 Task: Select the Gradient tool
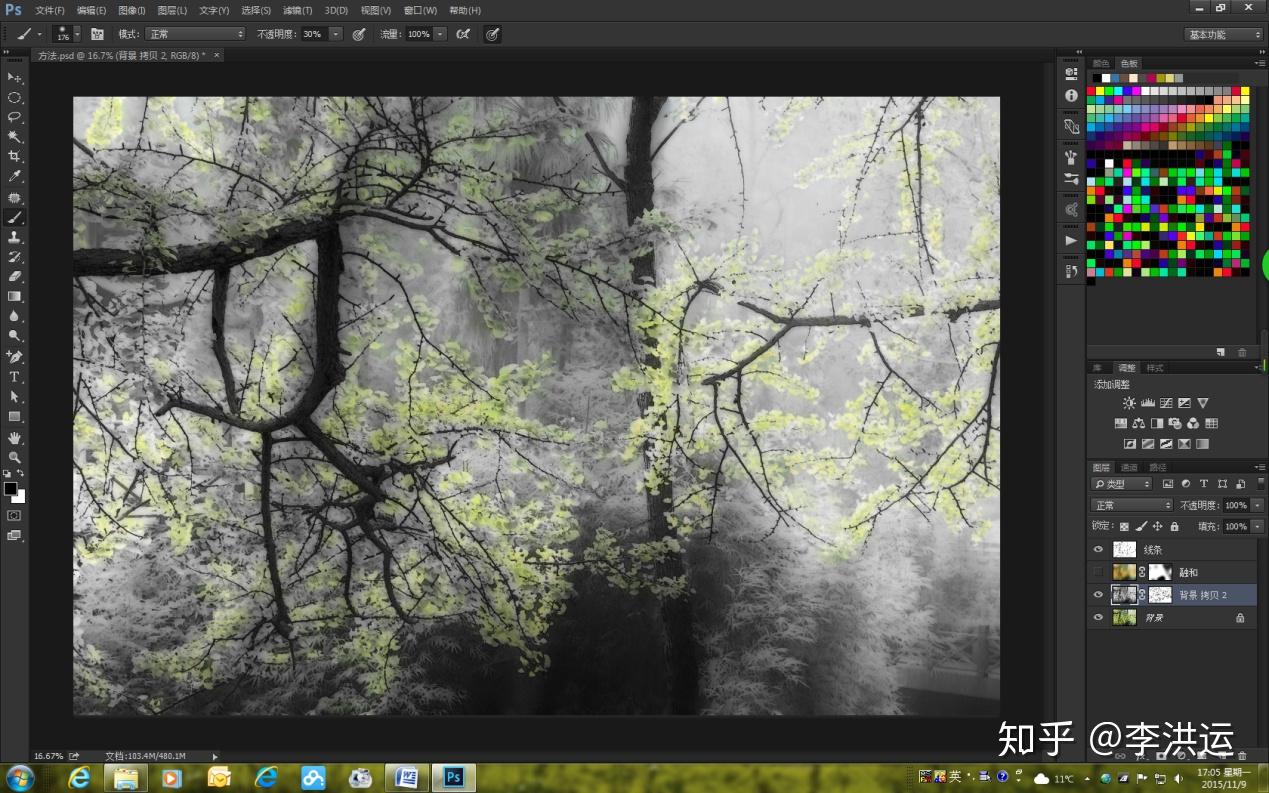pyautogui.click(x=14, y=297)
